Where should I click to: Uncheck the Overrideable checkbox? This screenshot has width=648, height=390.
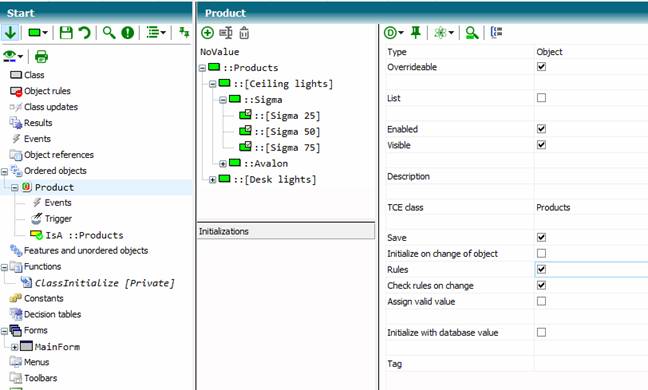point(541,67)
